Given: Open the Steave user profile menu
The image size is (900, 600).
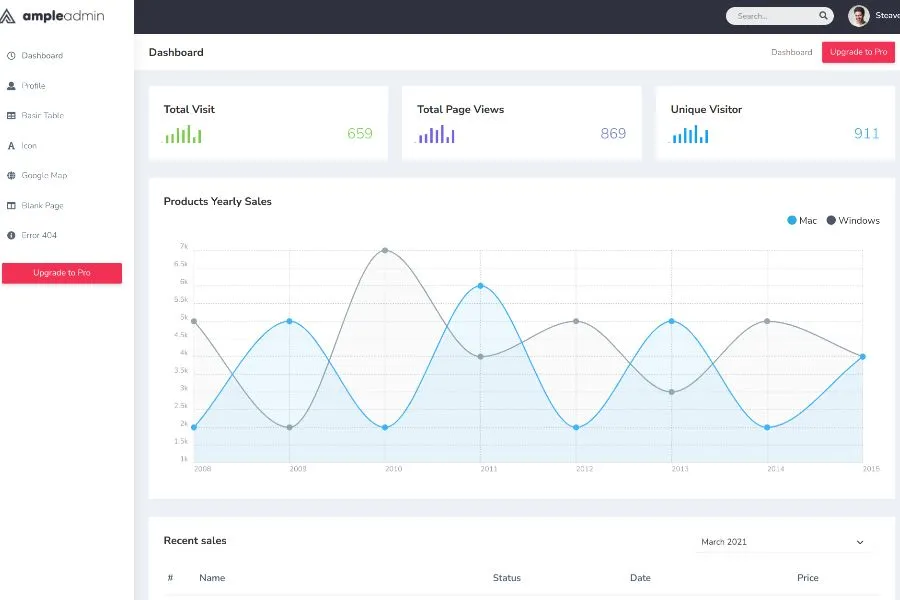Looking at the screenshot, I should coord(872,16).
